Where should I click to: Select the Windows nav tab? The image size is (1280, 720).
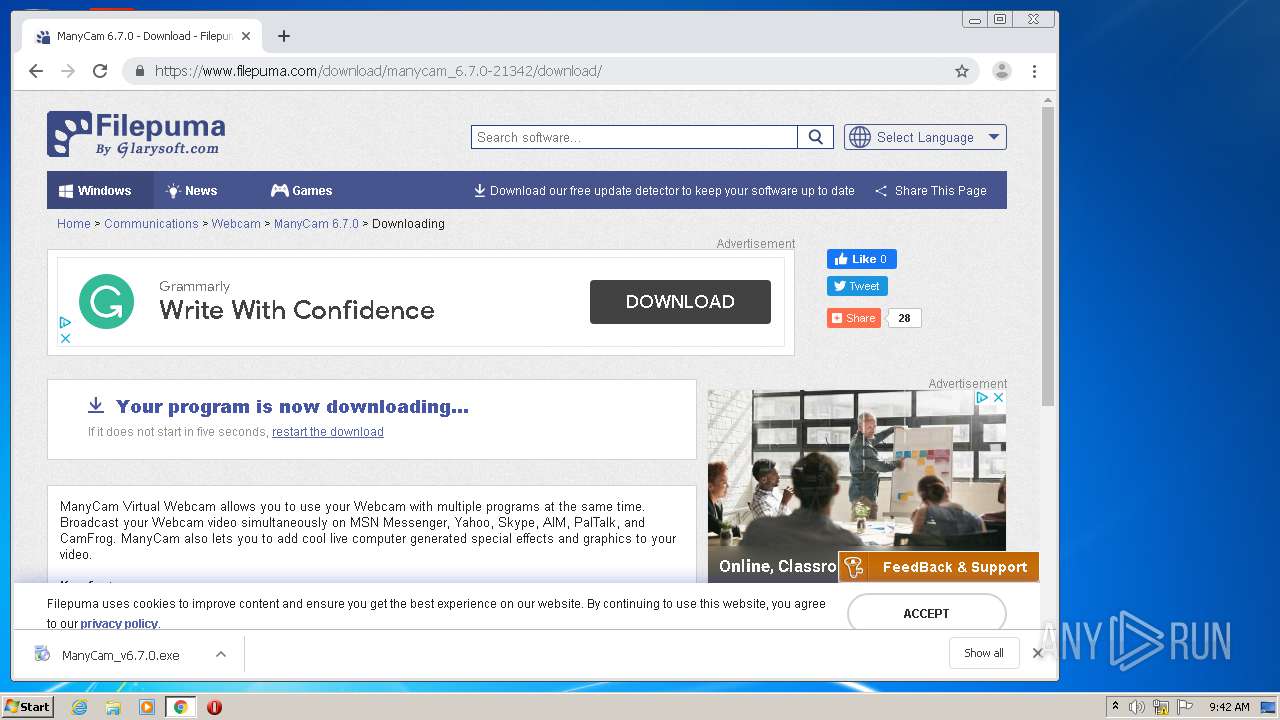point(100,190)
